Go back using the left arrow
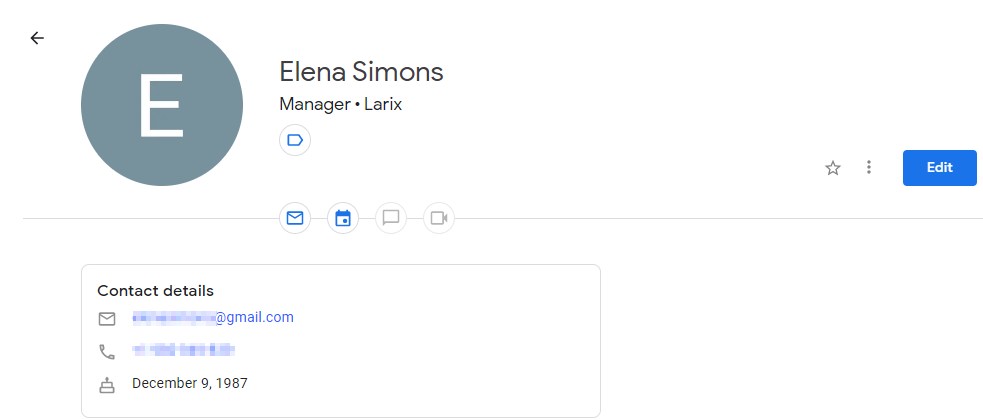The height and width of the screenshot is (420, 983). 37,38
